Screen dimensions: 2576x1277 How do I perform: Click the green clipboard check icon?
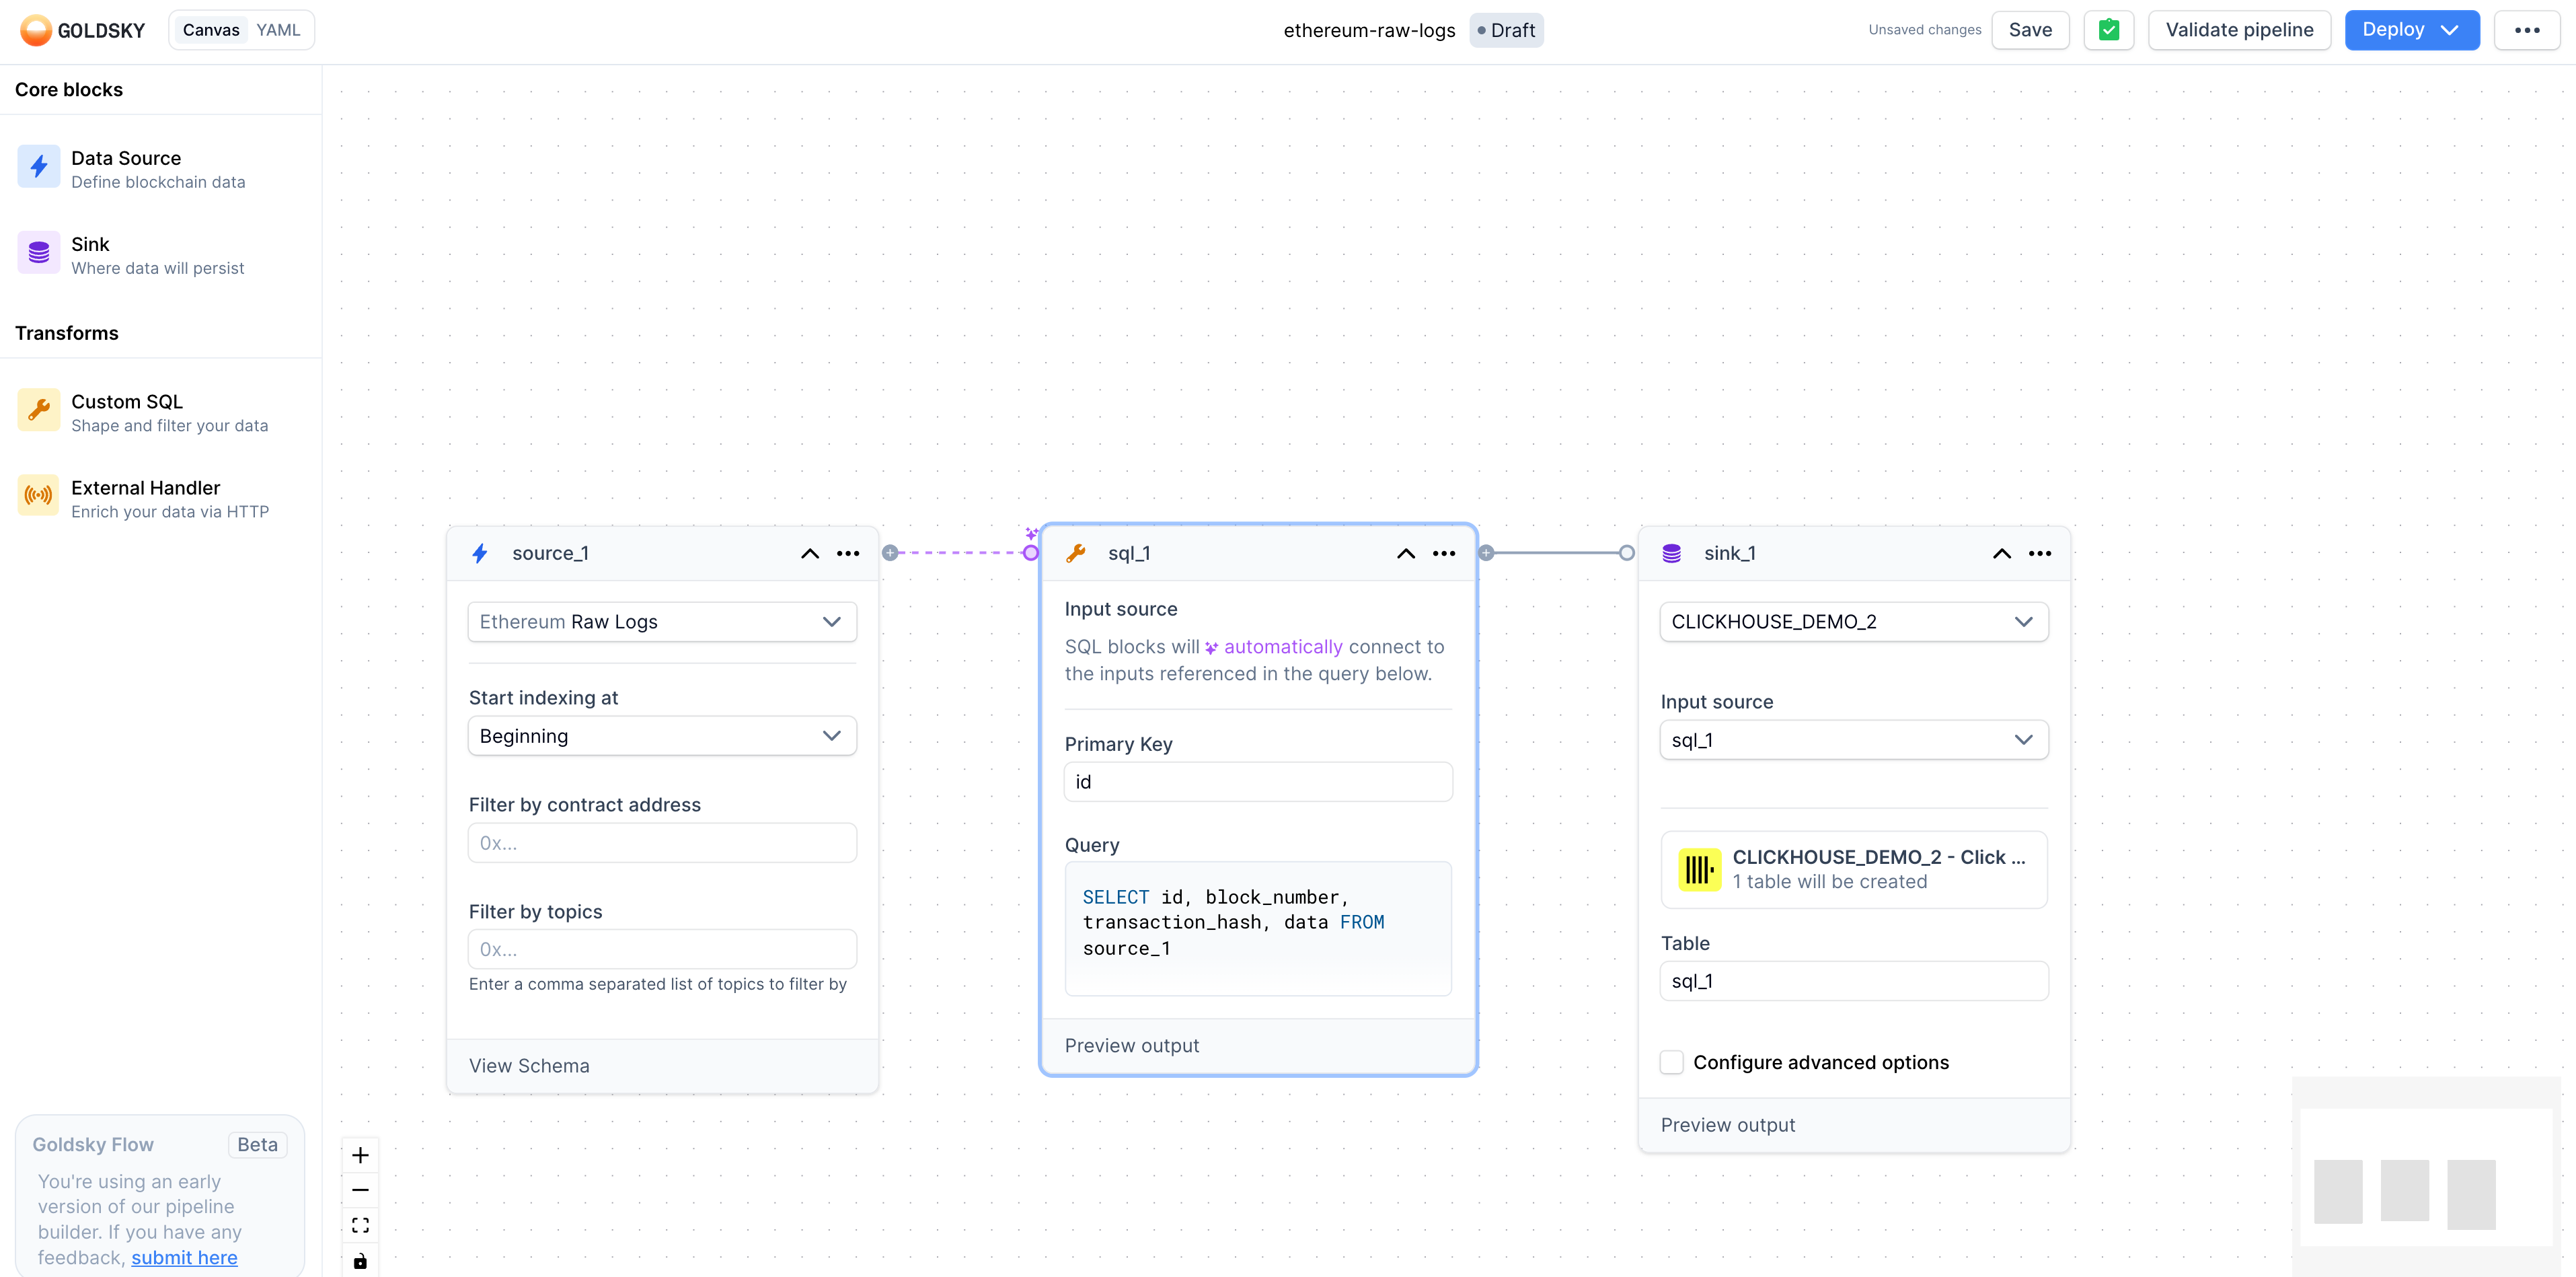(2108, 30)
